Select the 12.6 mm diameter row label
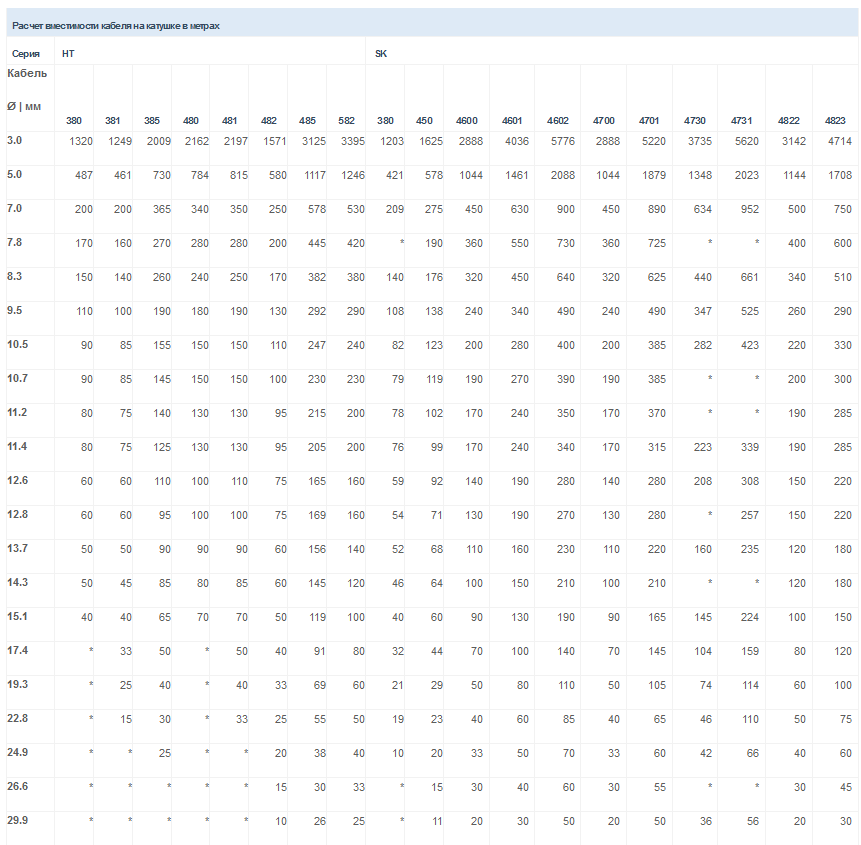This screenshot has width=861, height=845. (18, 480)
